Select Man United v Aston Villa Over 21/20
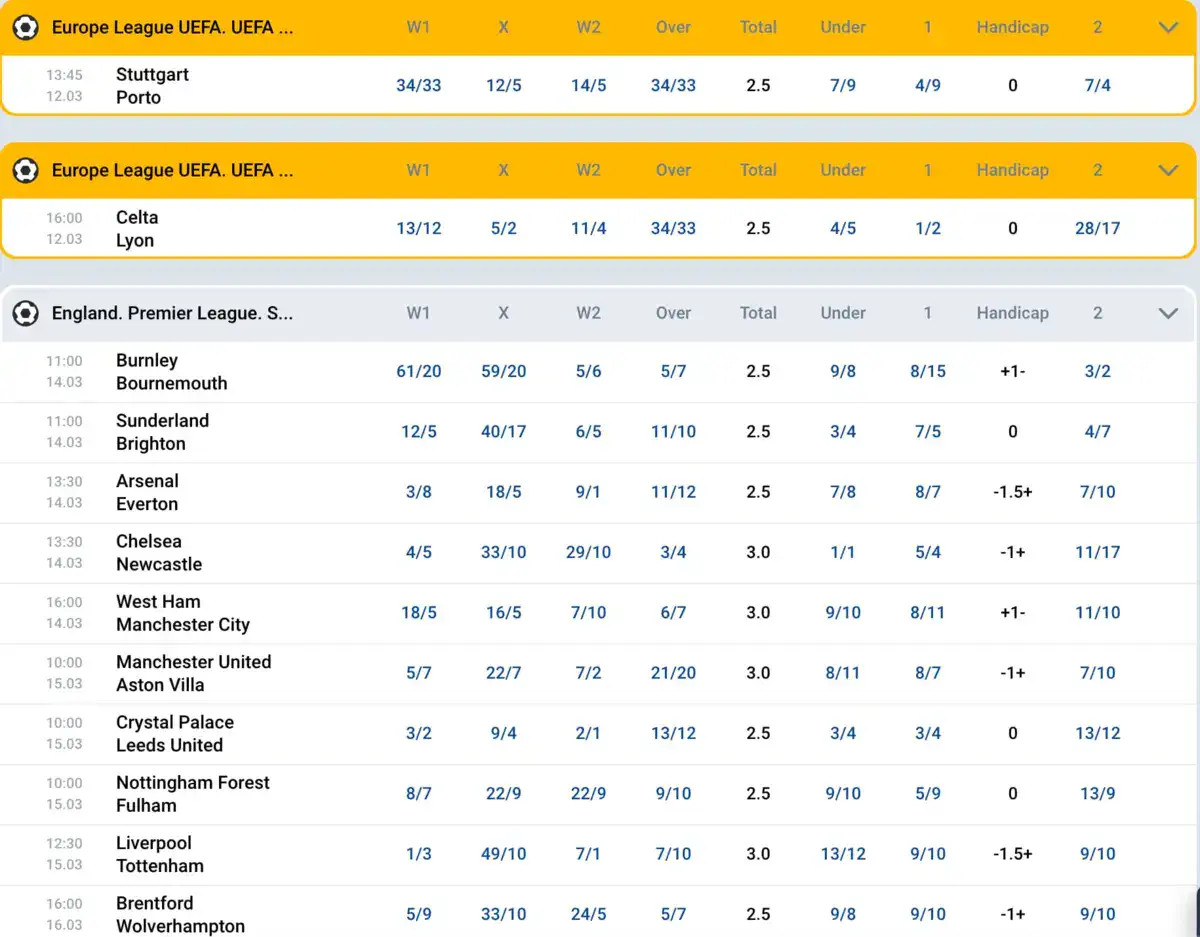The height and width of the screenshot is (937, 1200). pos(673,672)
